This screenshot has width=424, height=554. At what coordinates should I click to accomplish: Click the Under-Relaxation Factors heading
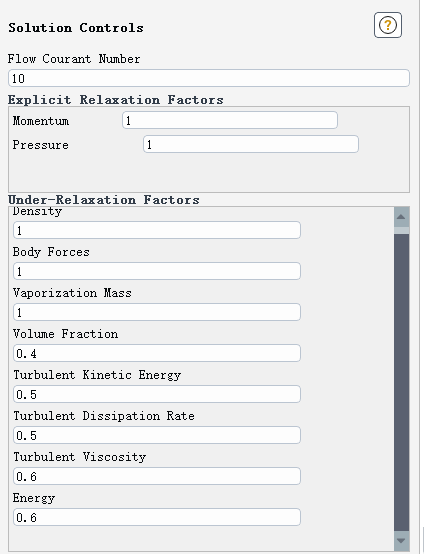pos(104,200)
